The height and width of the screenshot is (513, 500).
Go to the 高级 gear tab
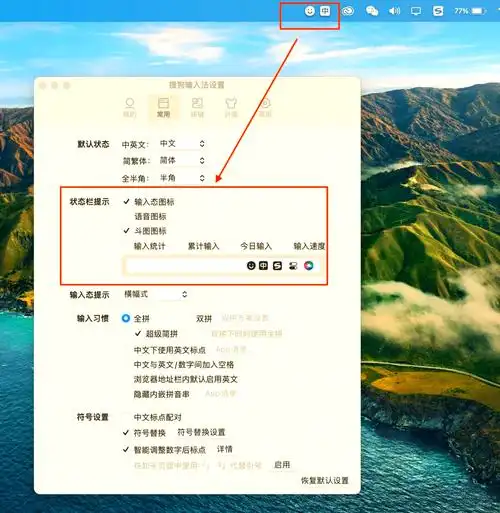(265, 108)
